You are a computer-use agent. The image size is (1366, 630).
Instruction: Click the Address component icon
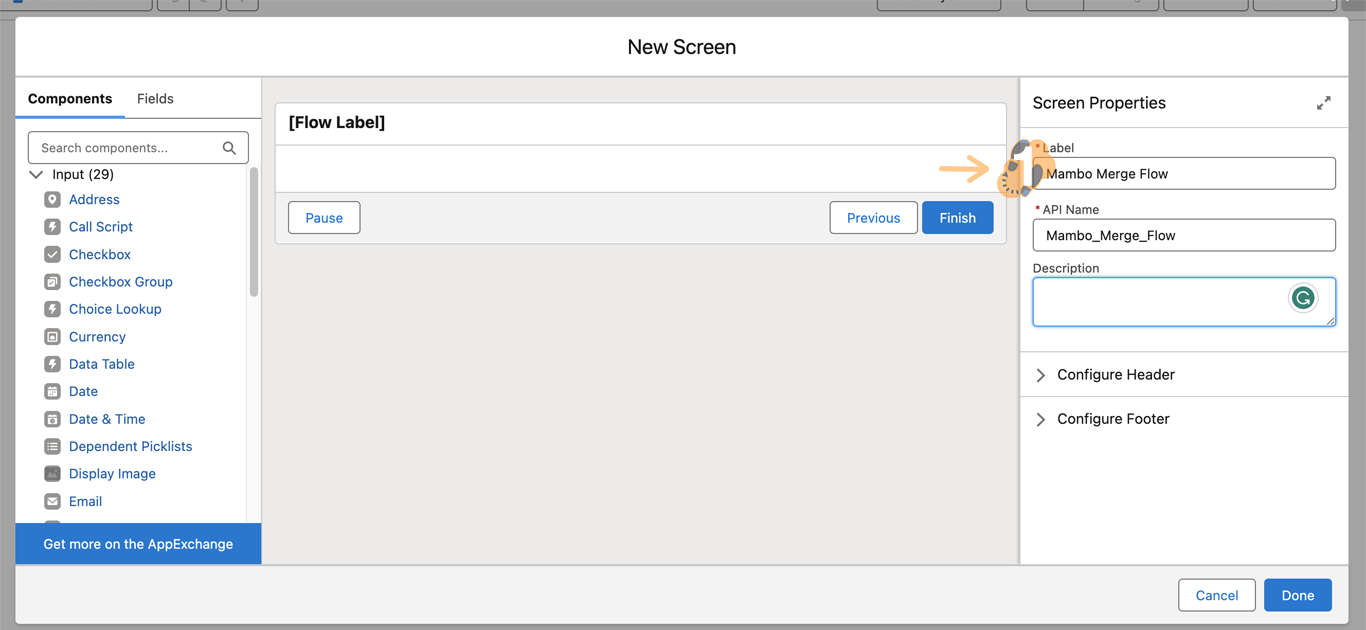click(x=52, y=200)
